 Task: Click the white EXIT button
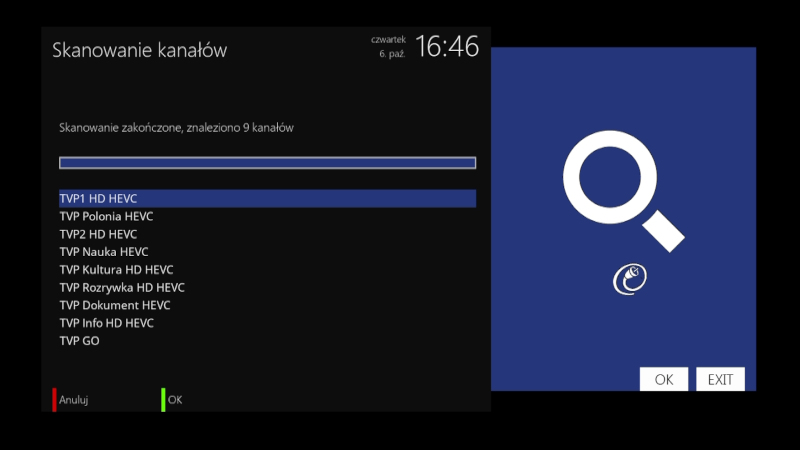[720, 379]
